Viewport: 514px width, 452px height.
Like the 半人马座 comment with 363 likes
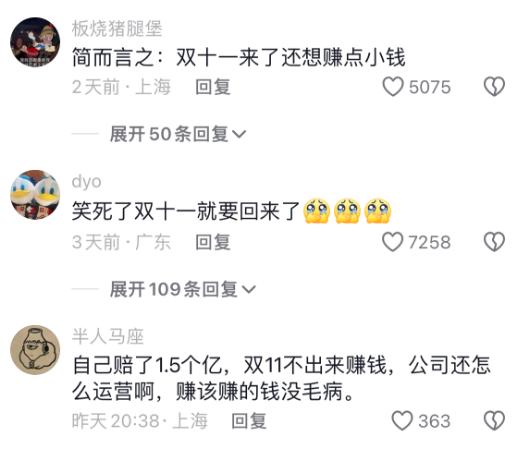pyautogui.click(x=402, y=420)
